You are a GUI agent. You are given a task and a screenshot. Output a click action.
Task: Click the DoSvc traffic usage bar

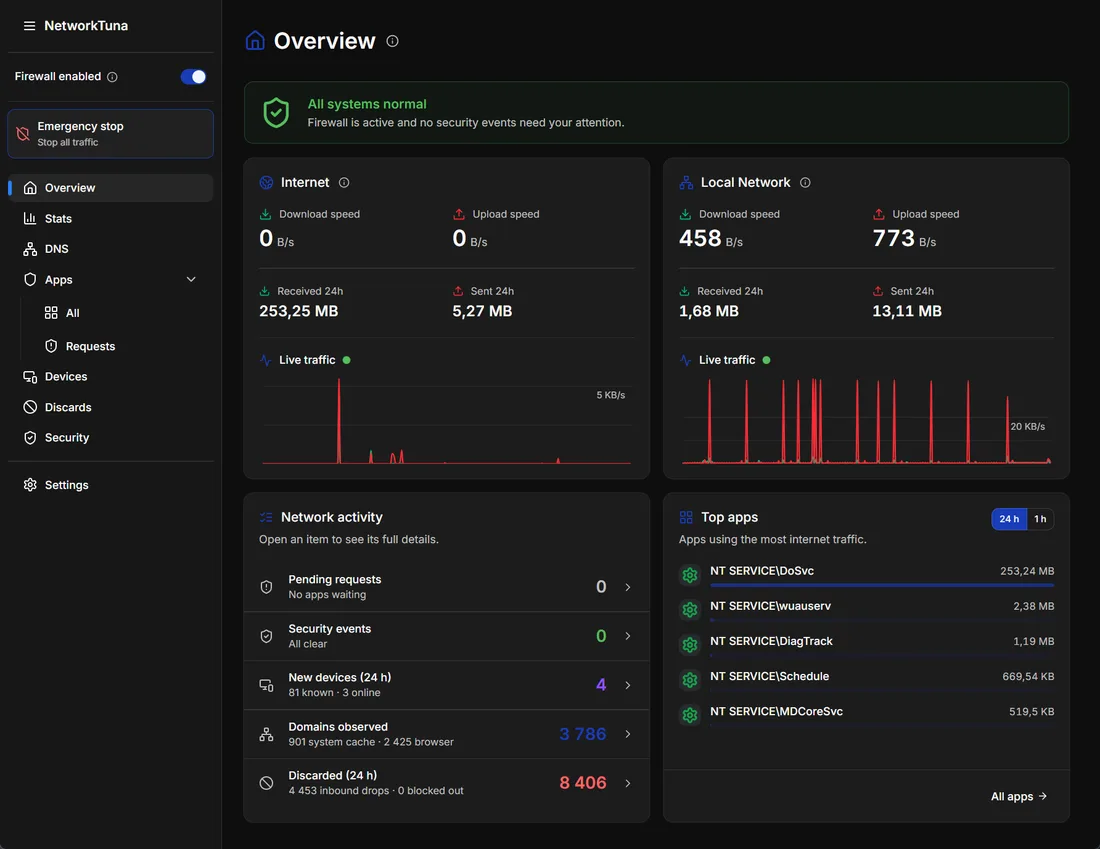[882, 584]
